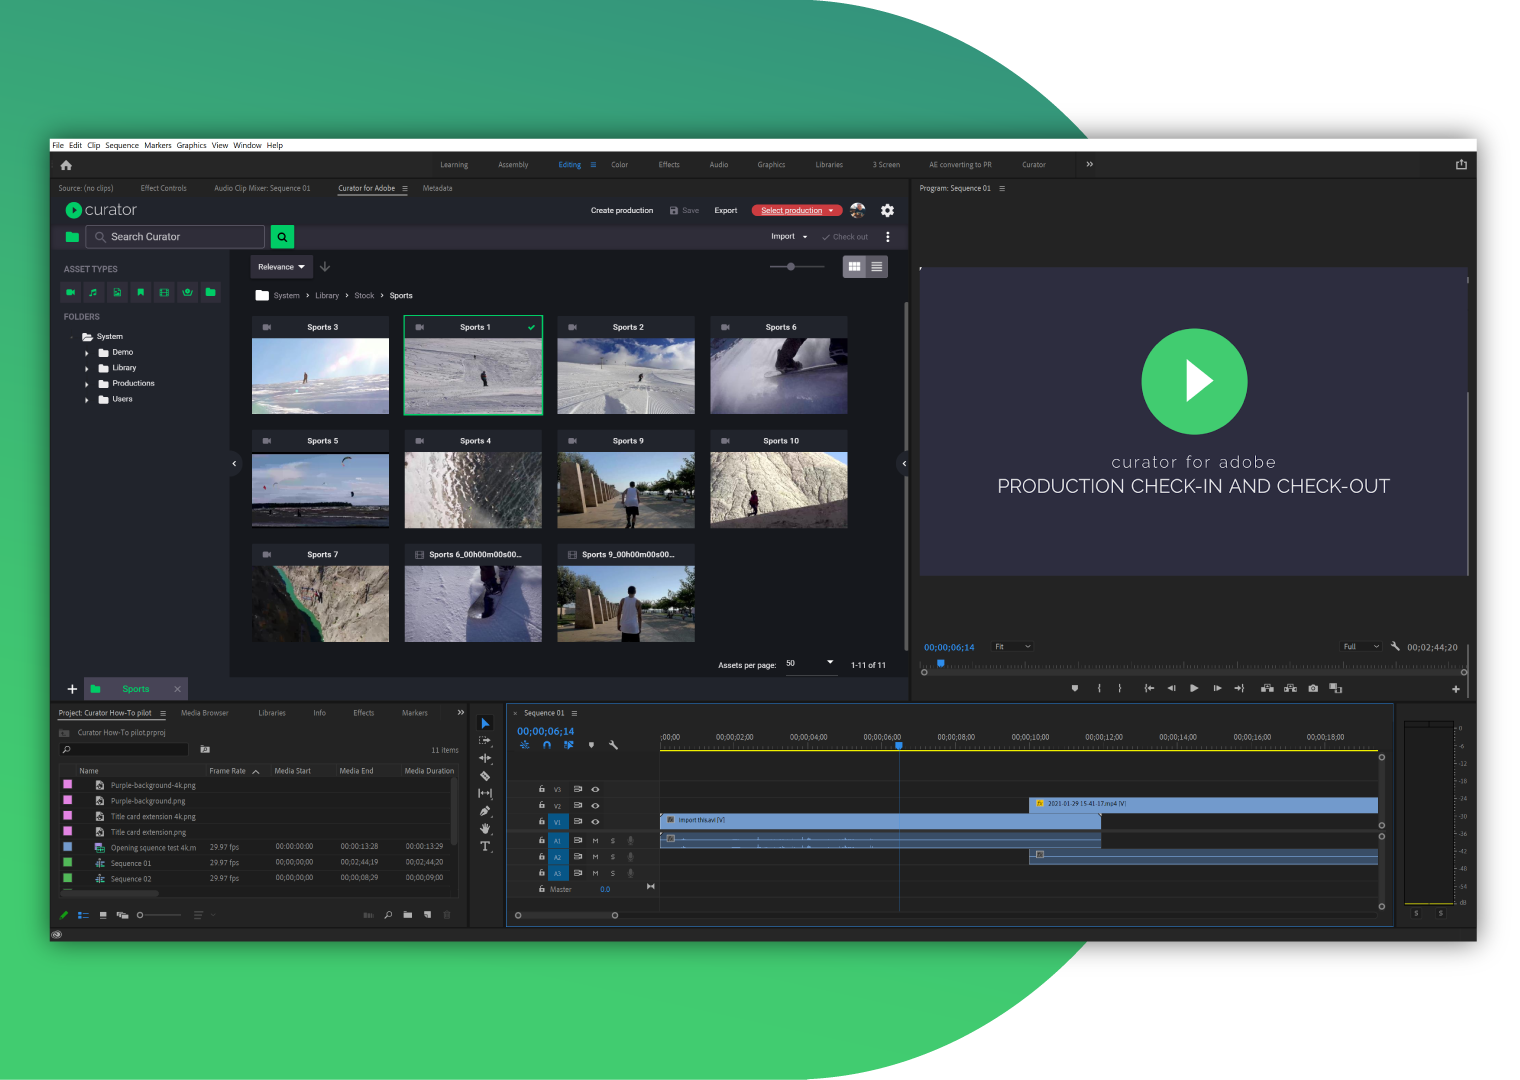Click Library in the breadcrumb path
Viewport: 1520px width, 1080px height.
click(327, 296)
